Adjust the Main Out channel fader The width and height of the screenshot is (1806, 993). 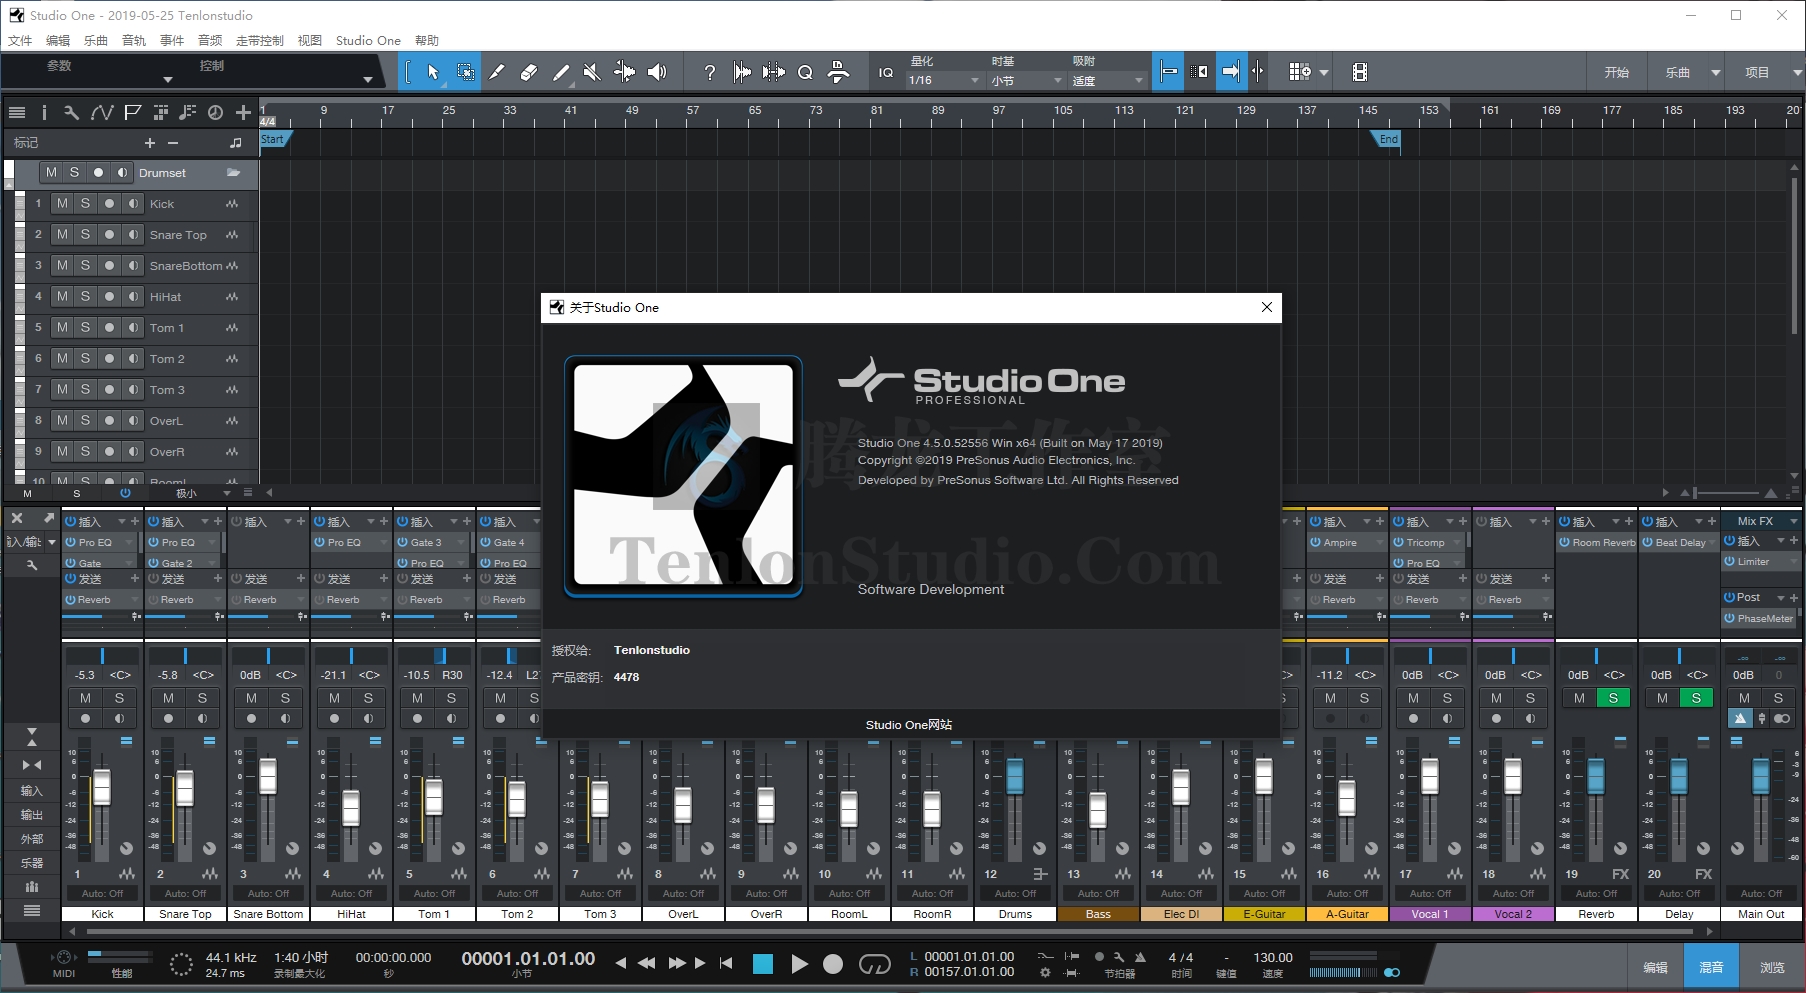[x=1761, y=776]
